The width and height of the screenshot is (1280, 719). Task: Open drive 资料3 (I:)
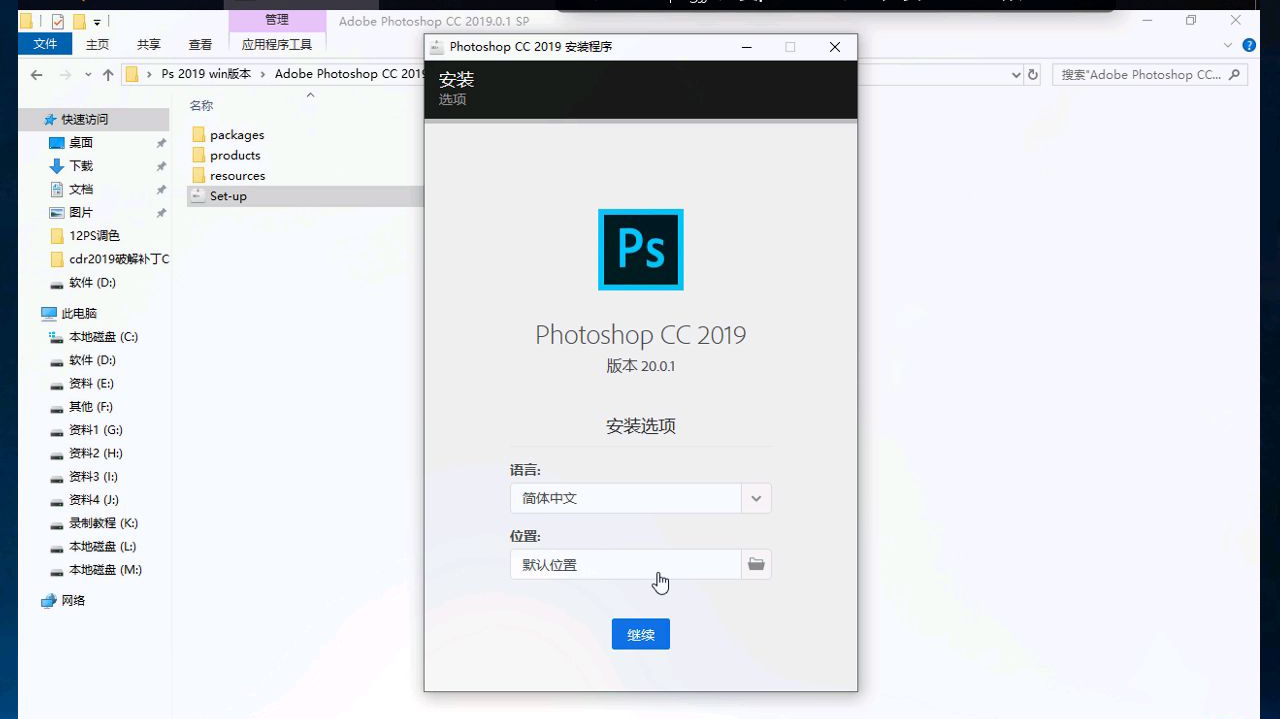94,477
